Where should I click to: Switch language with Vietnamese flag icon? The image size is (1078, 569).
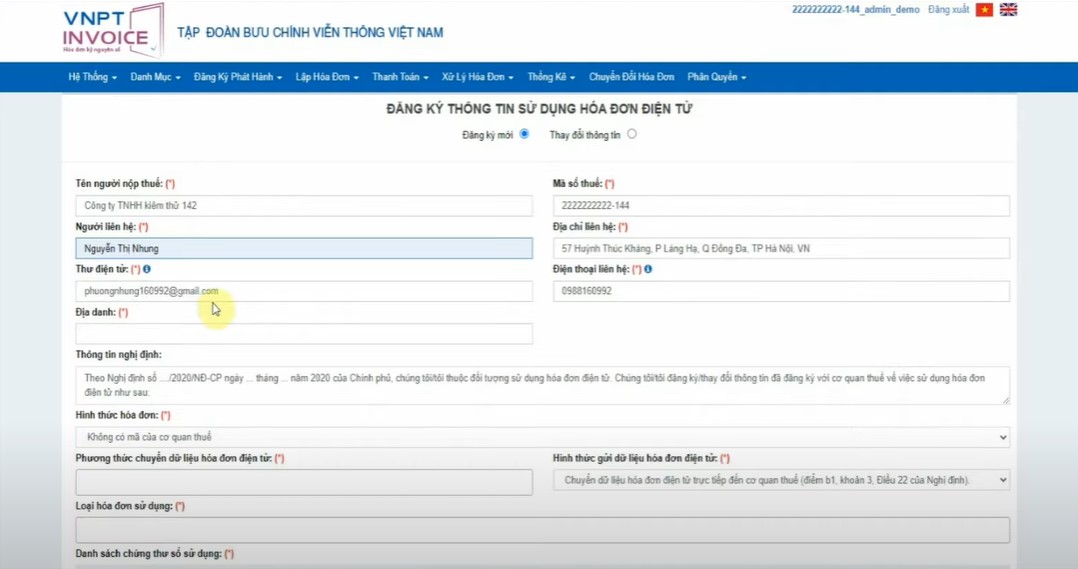click(x=984, y=10)
